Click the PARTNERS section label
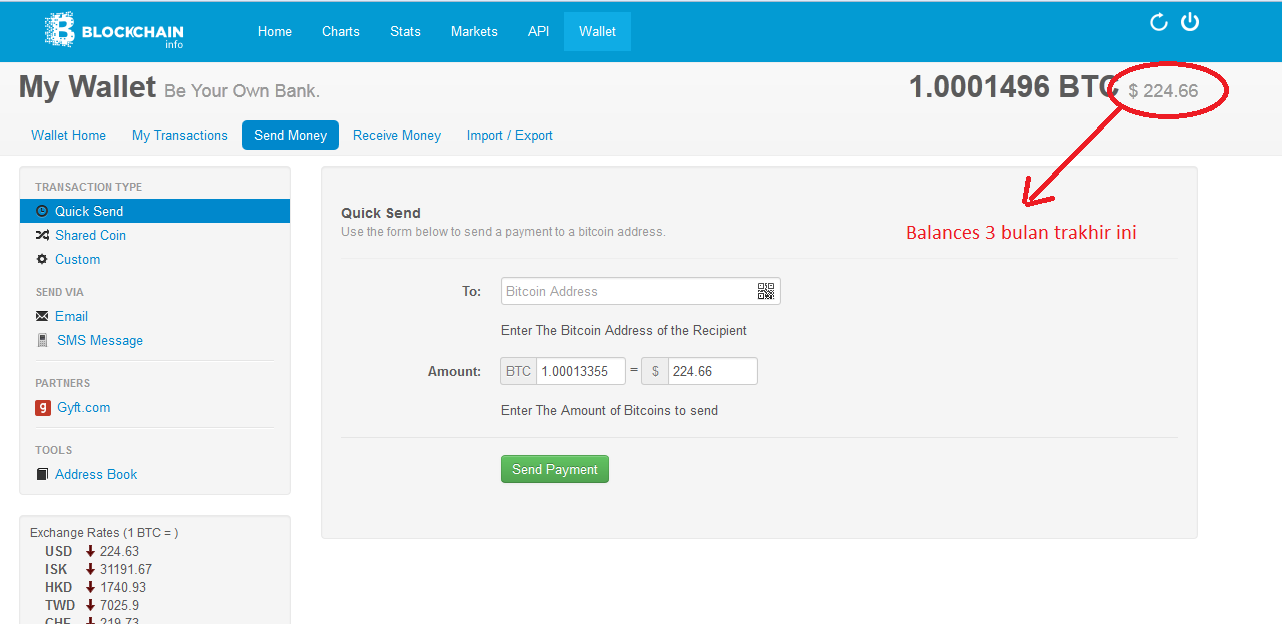The image size is (1282, 624). 62,383
